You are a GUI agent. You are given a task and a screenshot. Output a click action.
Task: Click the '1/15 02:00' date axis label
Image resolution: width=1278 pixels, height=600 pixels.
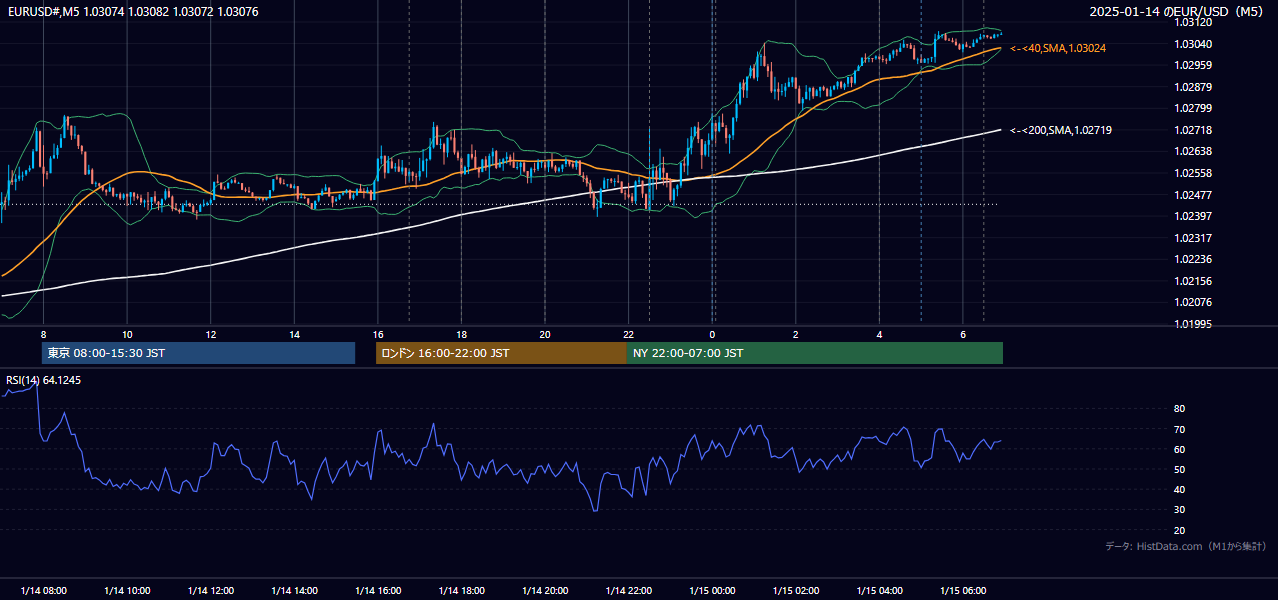pos(796,591)
